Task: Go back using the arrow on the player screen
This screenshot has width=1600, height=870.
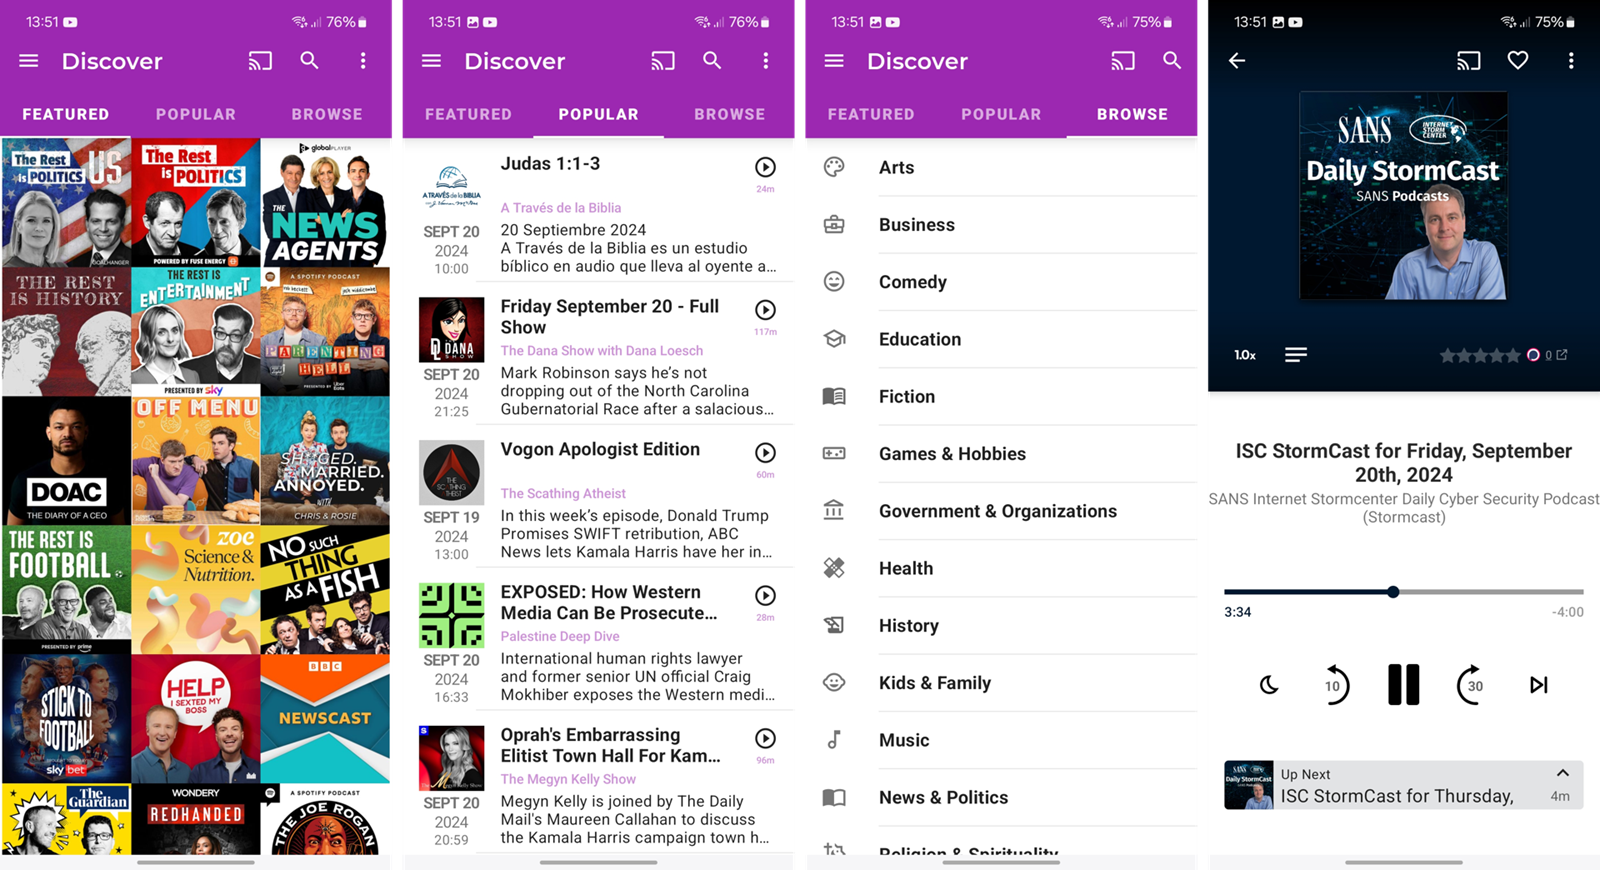Action: tap(1237, 61)
